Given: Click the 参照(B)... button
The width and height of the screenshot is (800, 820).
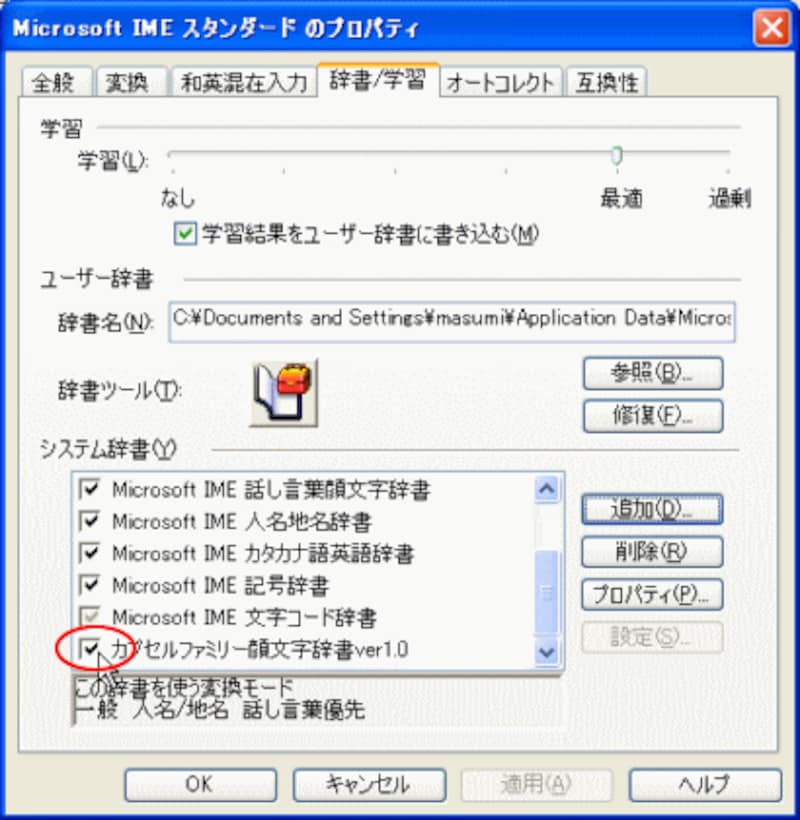Looking at the screenshot, I should [653, 373].
